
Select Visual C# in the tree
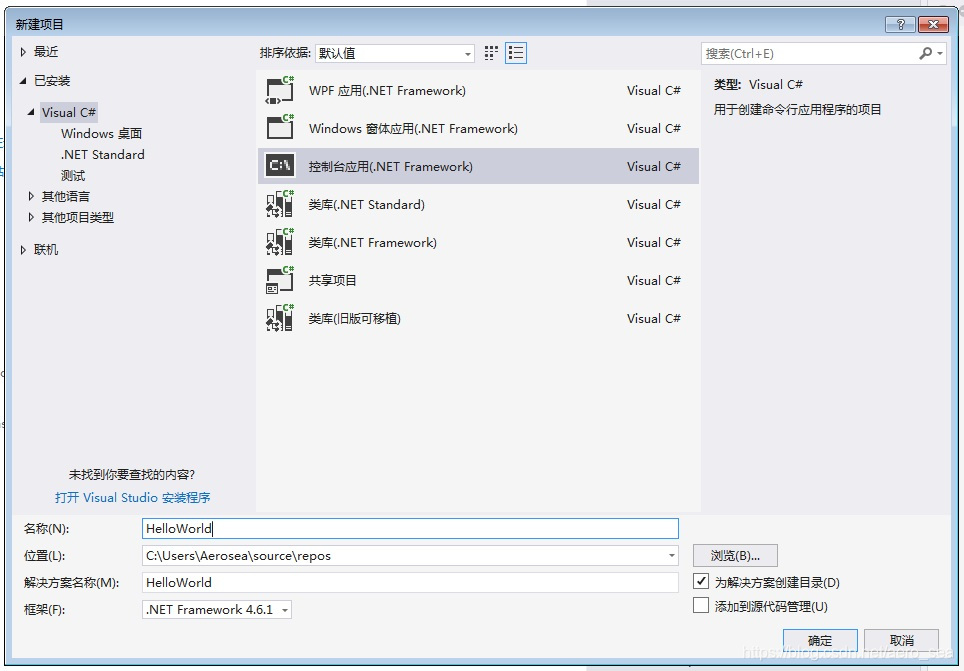(69, 112)
